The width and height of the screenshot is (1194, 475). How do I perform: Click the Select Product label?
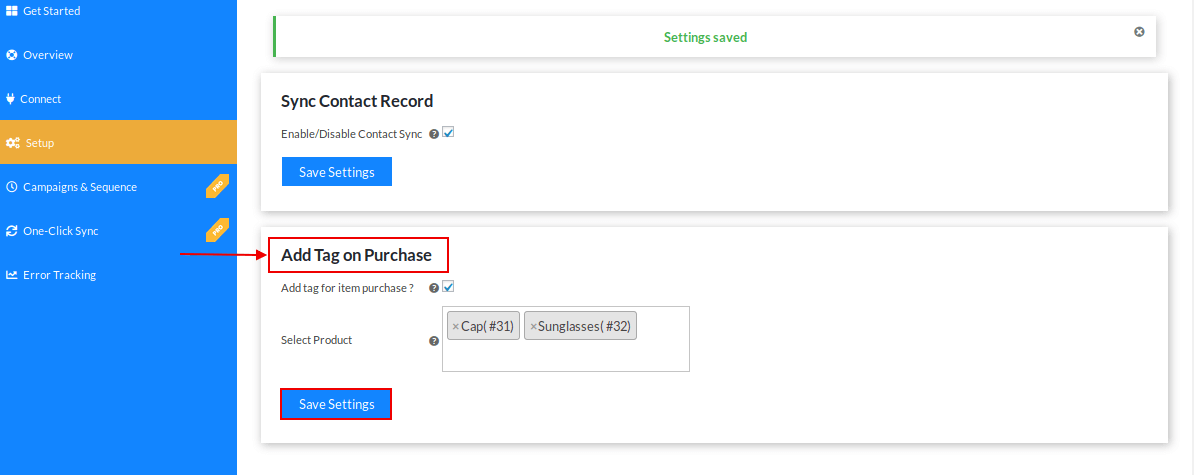[x=317, y=340]
